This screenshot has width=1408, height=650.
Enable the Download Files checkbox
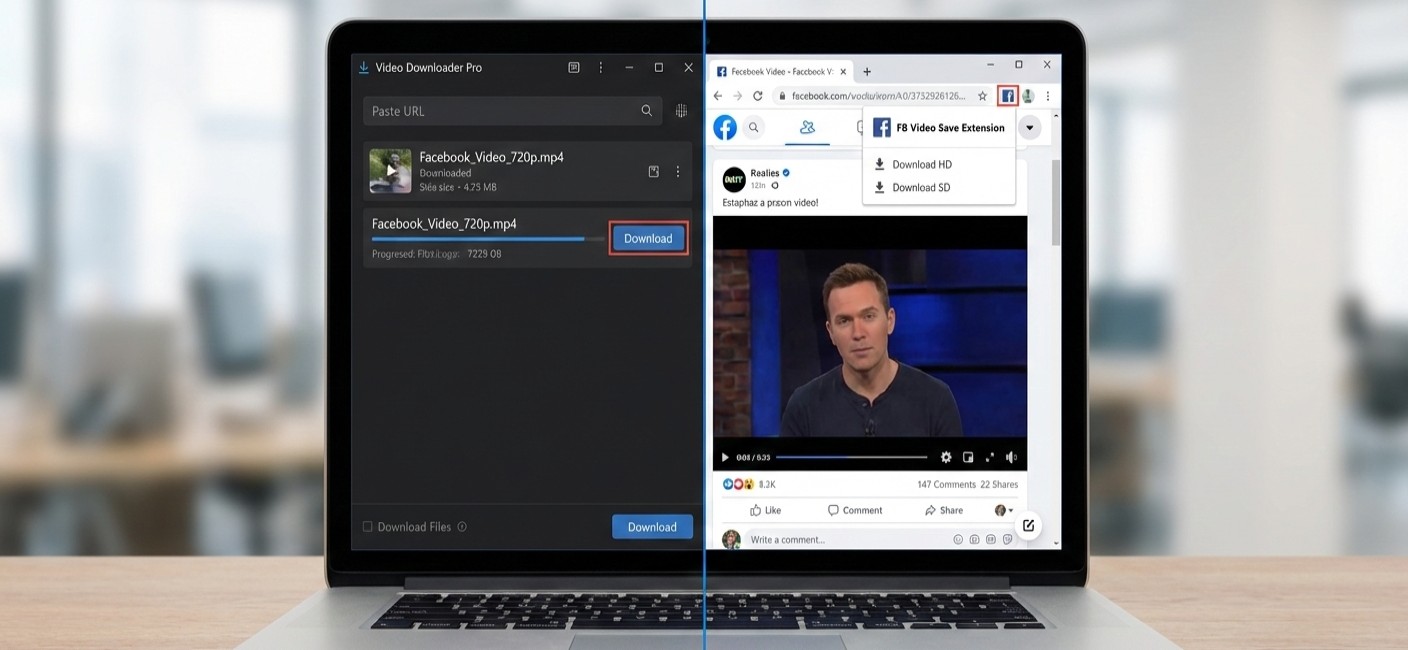(368, 525)
